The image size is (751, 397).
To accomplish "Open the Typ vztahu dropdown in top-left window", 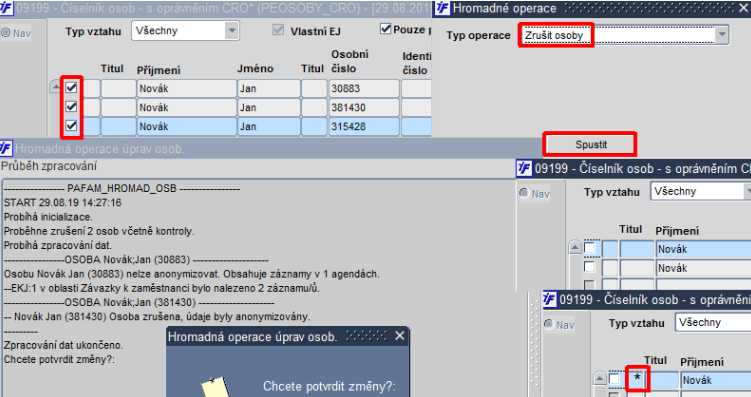I will pos(231,31).
